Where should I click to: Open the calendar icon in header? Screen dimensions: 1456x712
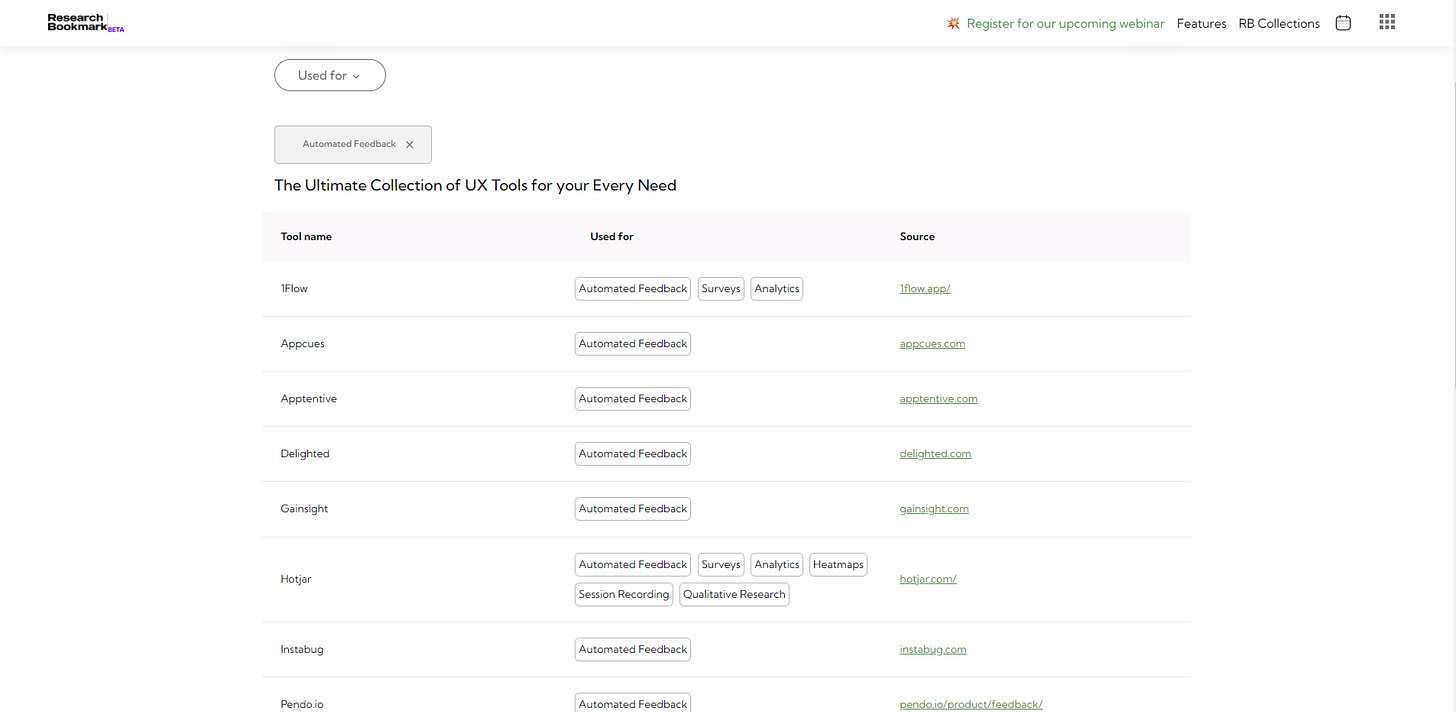click(1343, 23)
